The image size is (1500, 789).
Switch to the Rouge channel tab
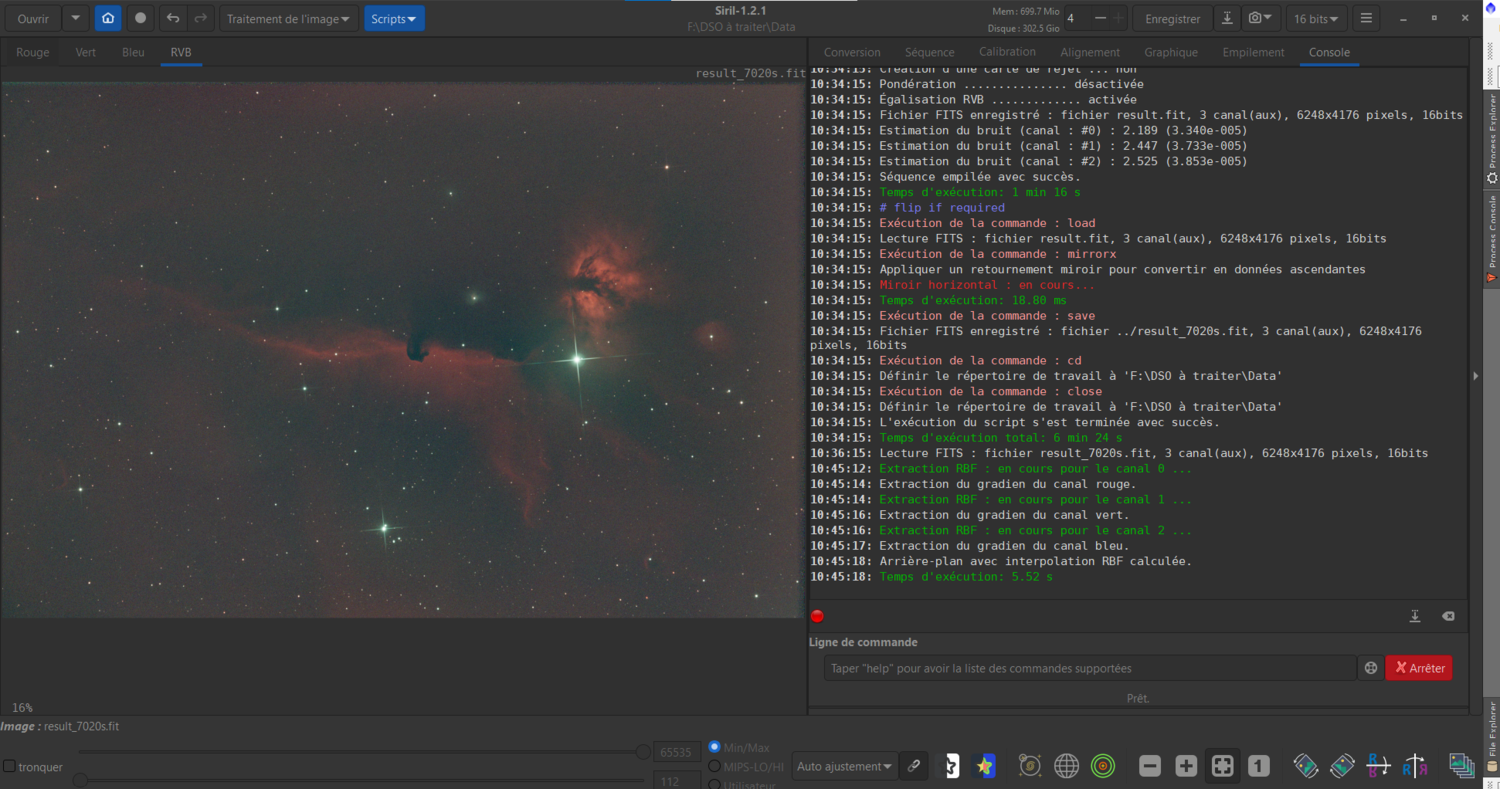point(32,52)
